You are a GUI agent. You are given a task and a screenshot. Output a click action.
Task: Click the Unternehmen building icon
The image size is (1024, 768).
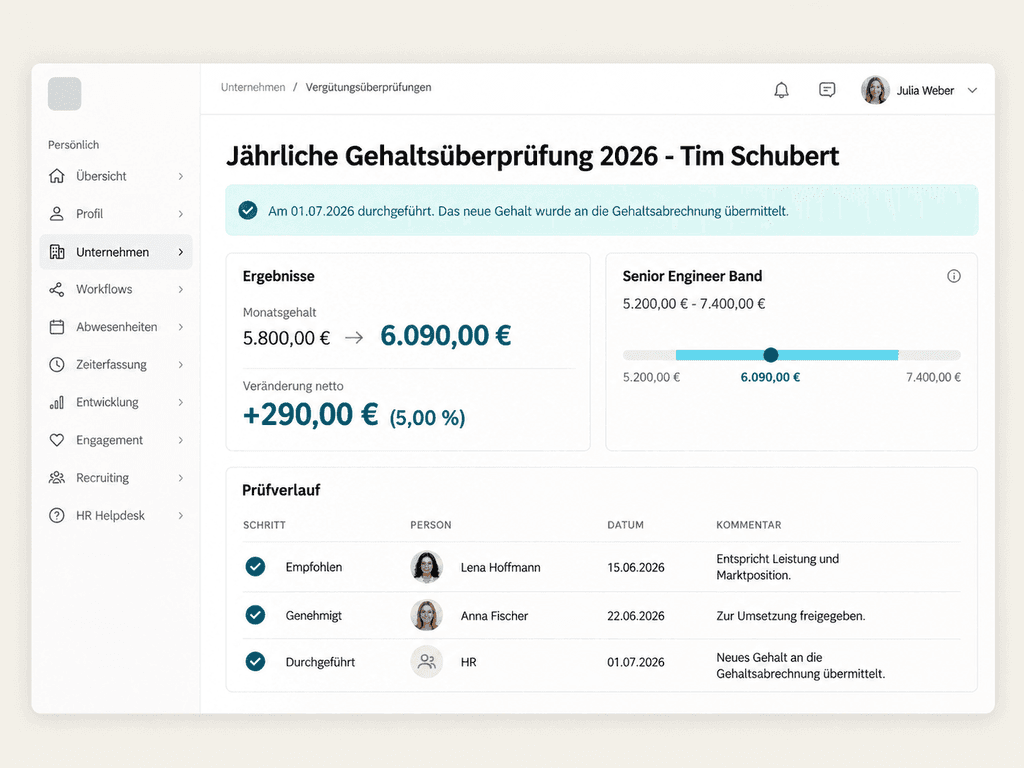tap(57, 252)
